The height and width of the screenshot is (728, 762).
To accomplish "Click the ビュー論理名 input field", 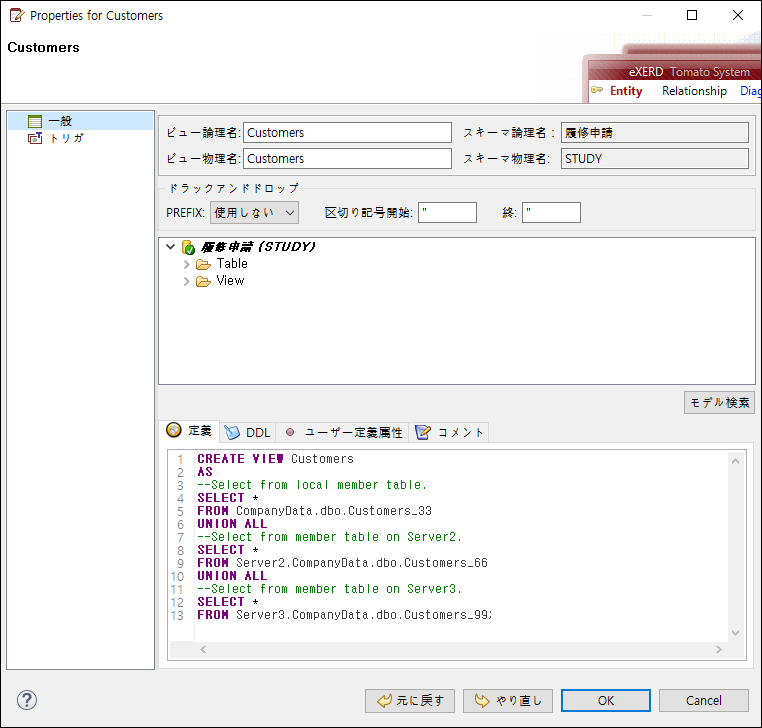I will 347,133.
